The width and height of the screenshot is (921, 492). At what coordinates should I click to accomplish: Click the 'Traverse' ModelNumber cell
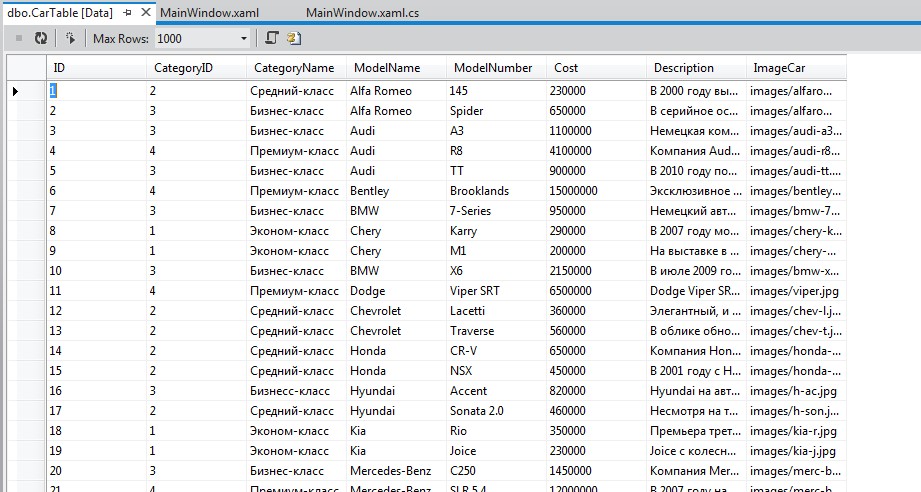[496, 331]
